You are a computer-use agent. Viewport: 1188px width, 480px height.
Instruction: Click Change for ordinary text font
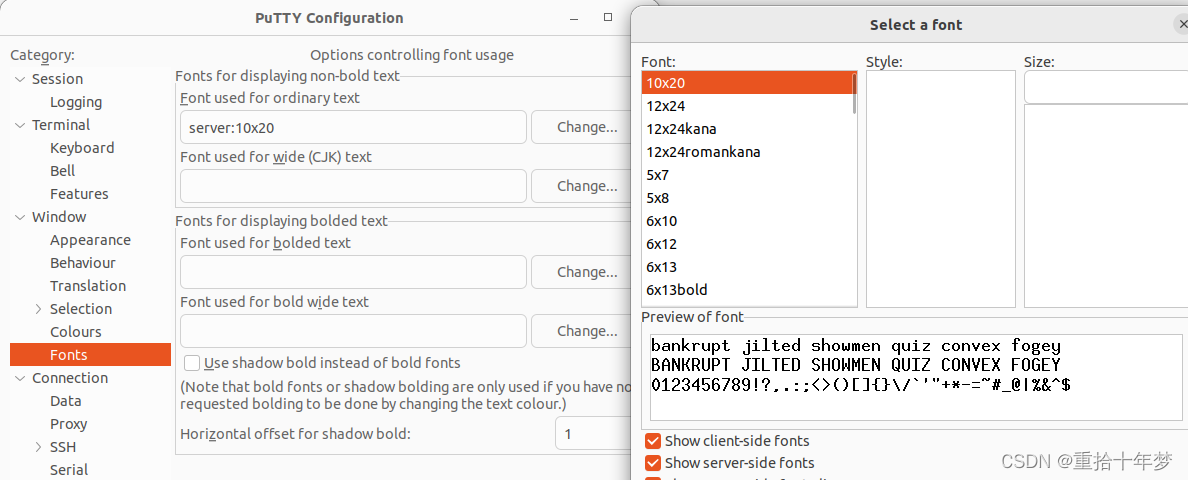point(582,127)
